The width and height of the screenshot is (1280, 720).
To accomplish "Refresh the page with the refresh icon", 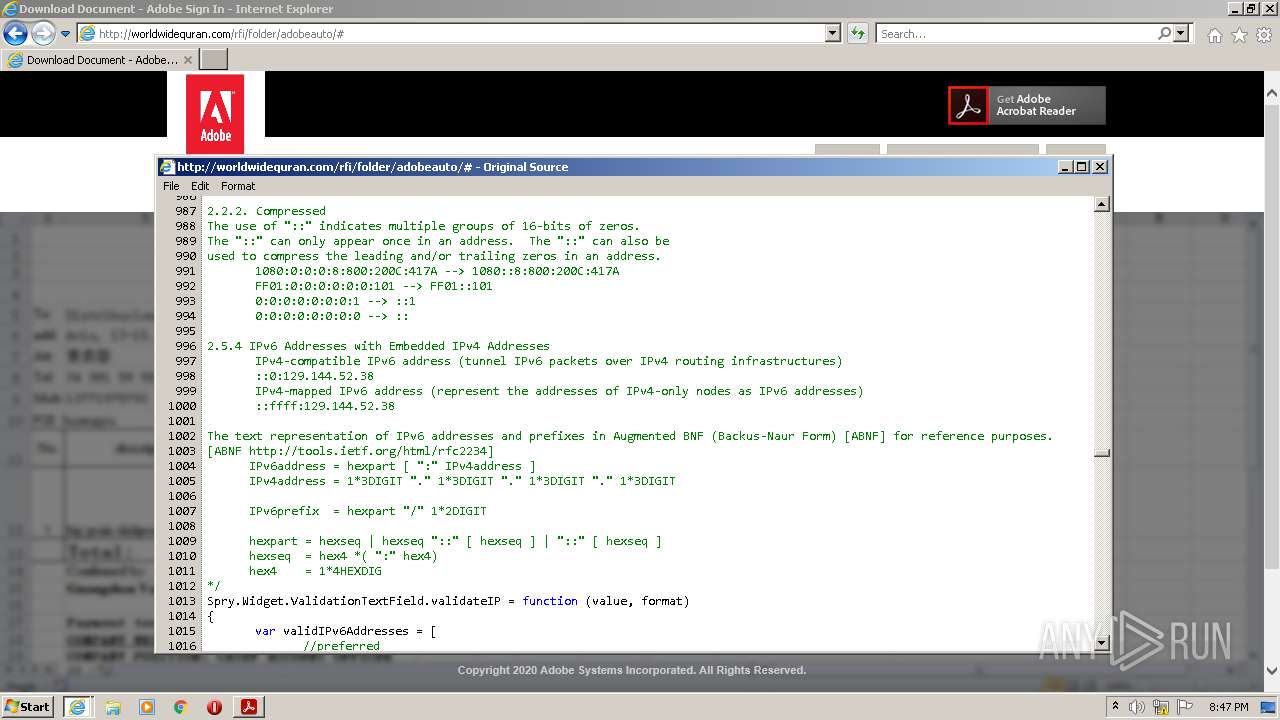I will [857, 33].
